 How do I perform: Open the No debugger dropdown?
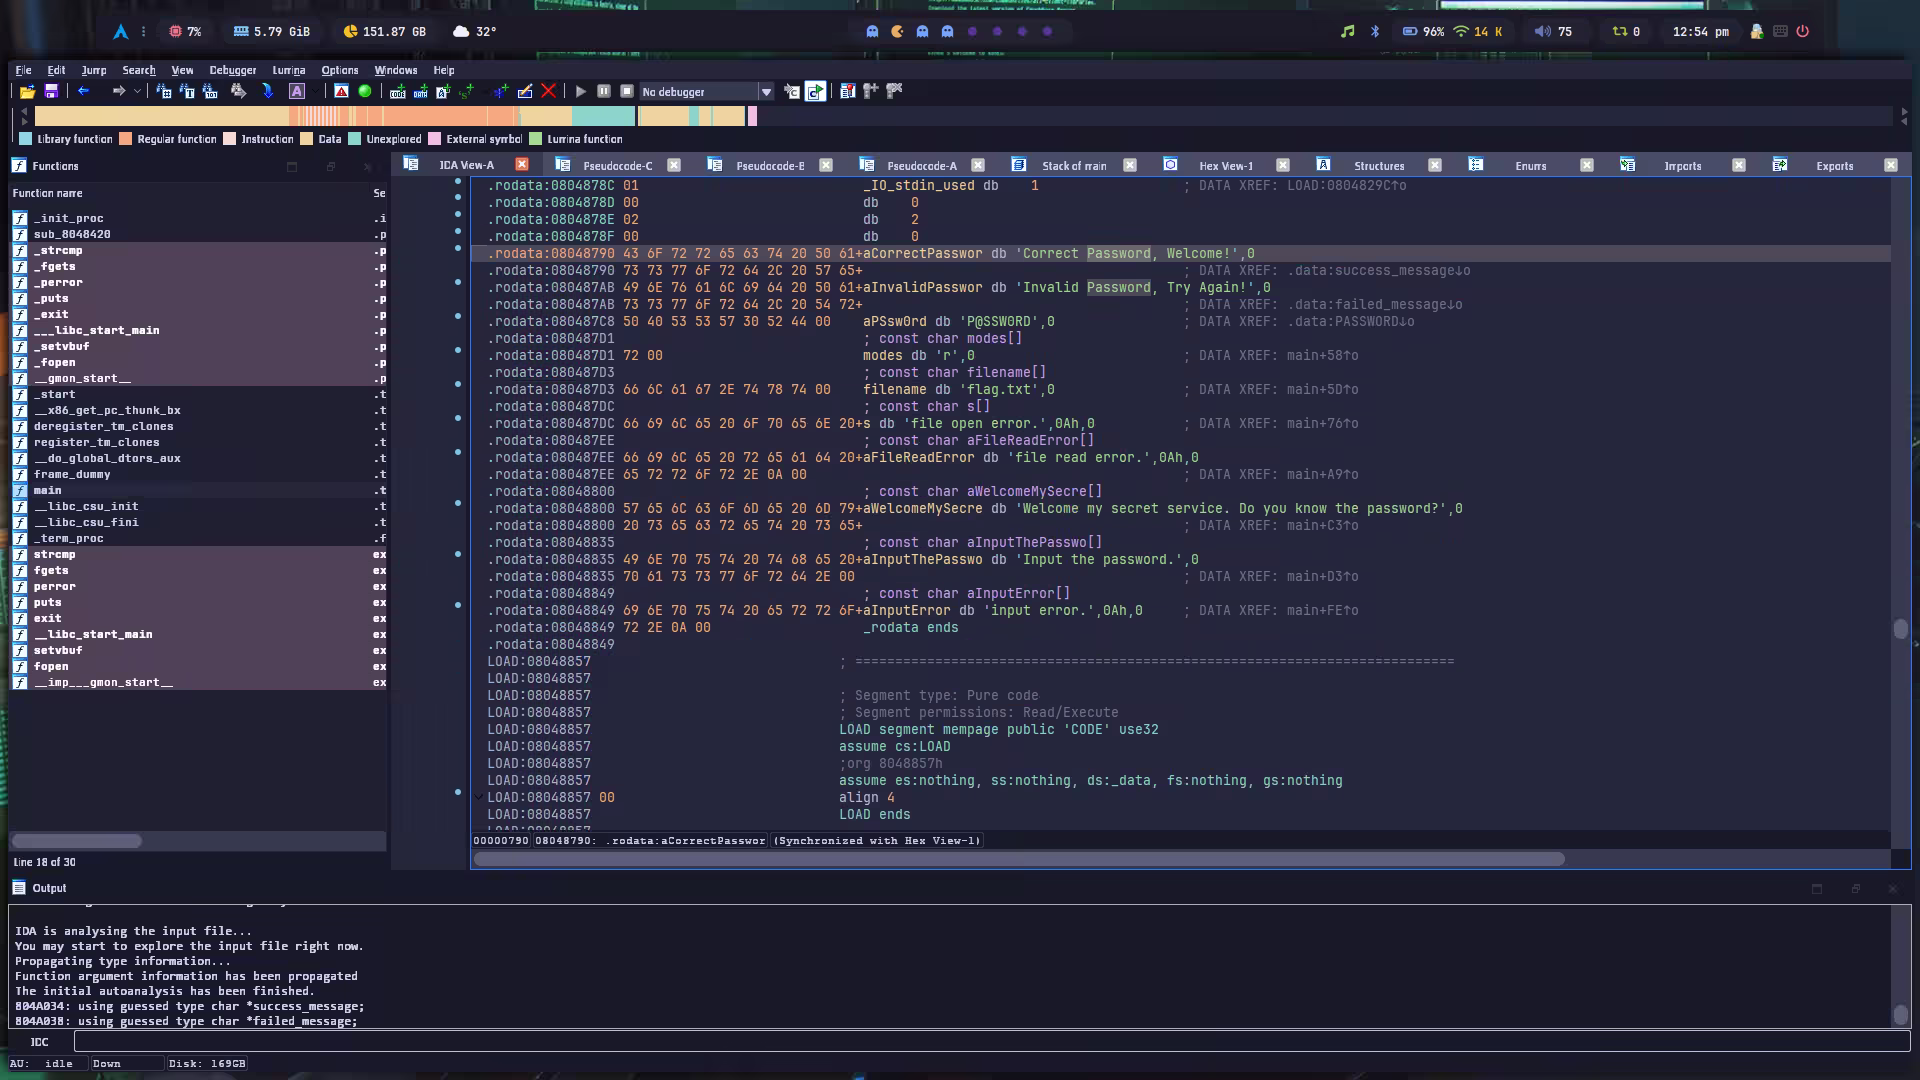tap(766, 92)
